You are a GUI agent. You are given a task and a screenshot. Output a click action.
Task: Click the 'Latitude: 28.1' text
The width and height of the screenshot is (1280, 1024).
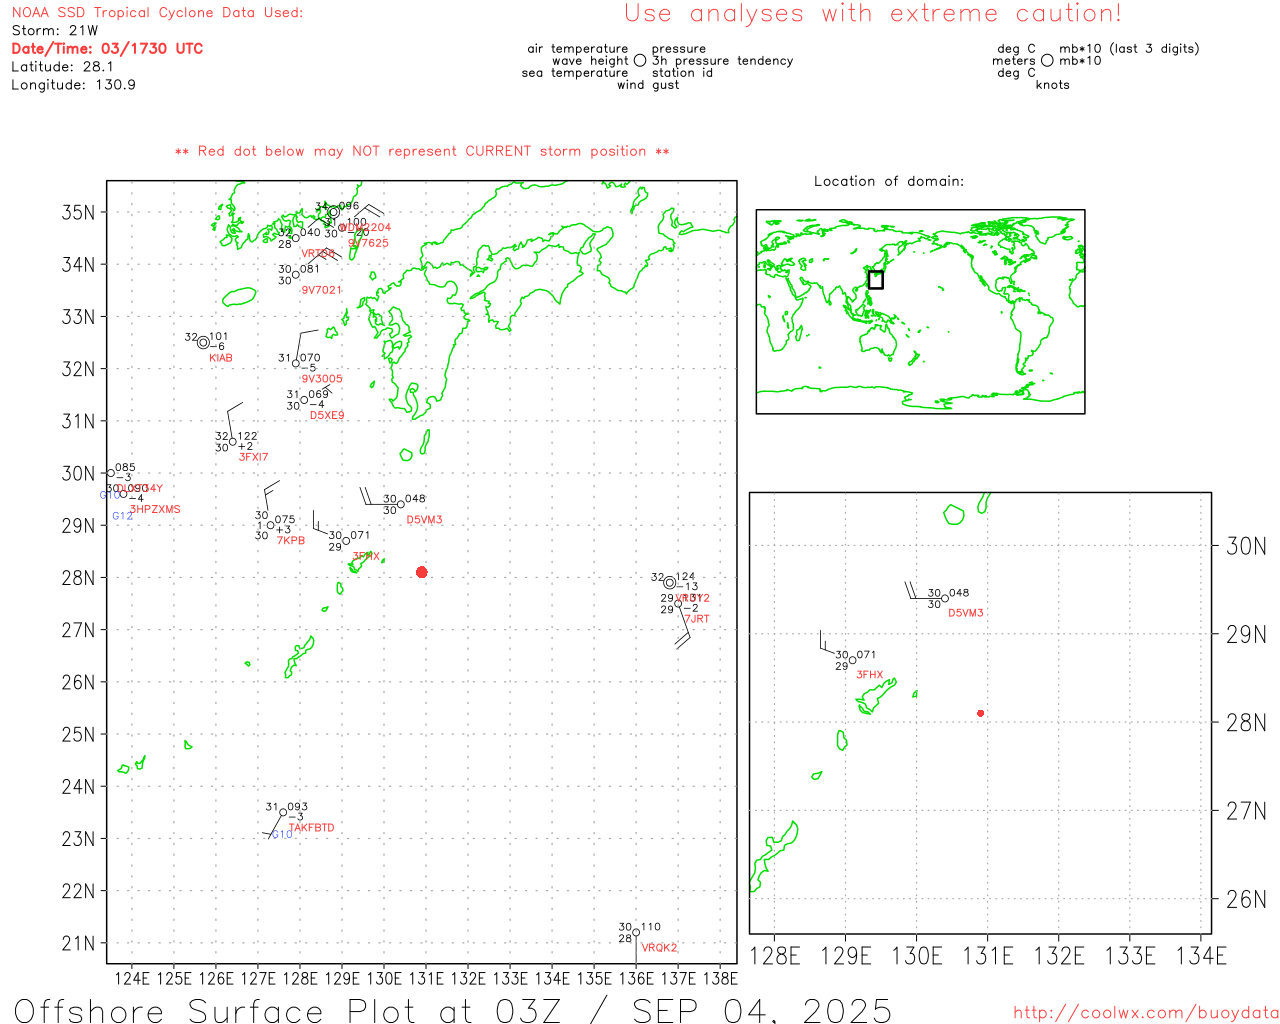click(62, 67)
